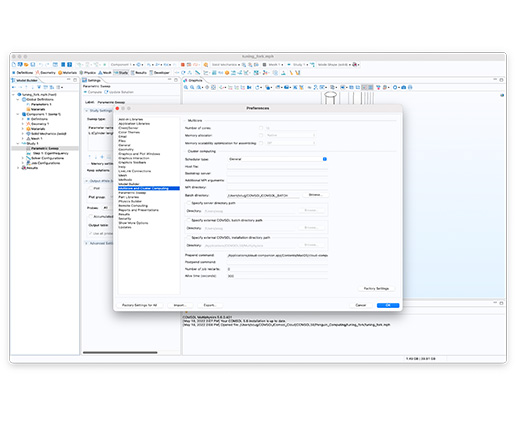This screenshot has width=516, height=421.
Task: Toggle the Memory allocator checkbox
Action: [x=261, y=135]
